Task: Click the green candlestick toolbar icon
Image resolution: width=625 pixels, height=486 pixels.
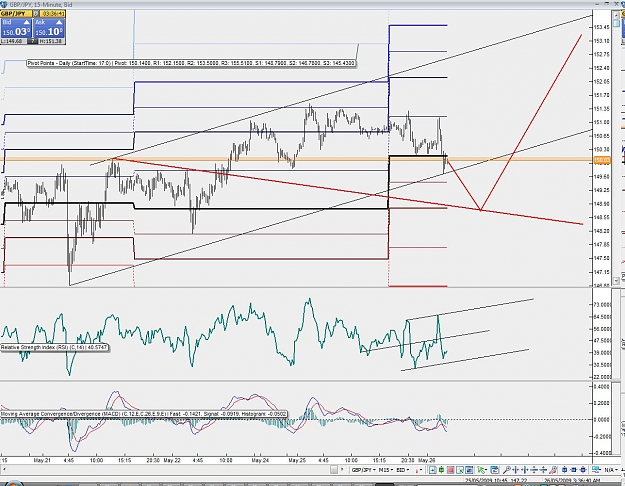Action: [x=441, y=470]
